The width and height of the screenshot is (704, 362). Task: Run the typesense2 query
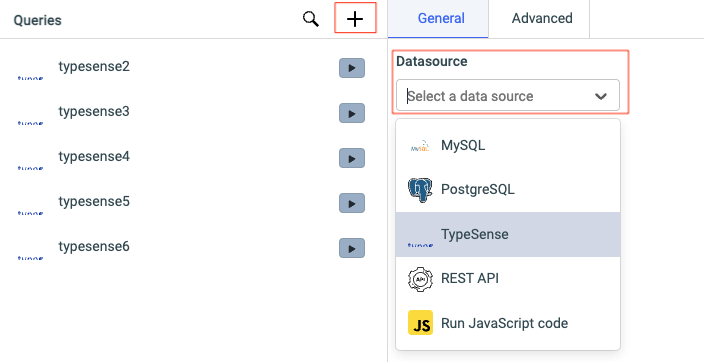pos(352,68)
